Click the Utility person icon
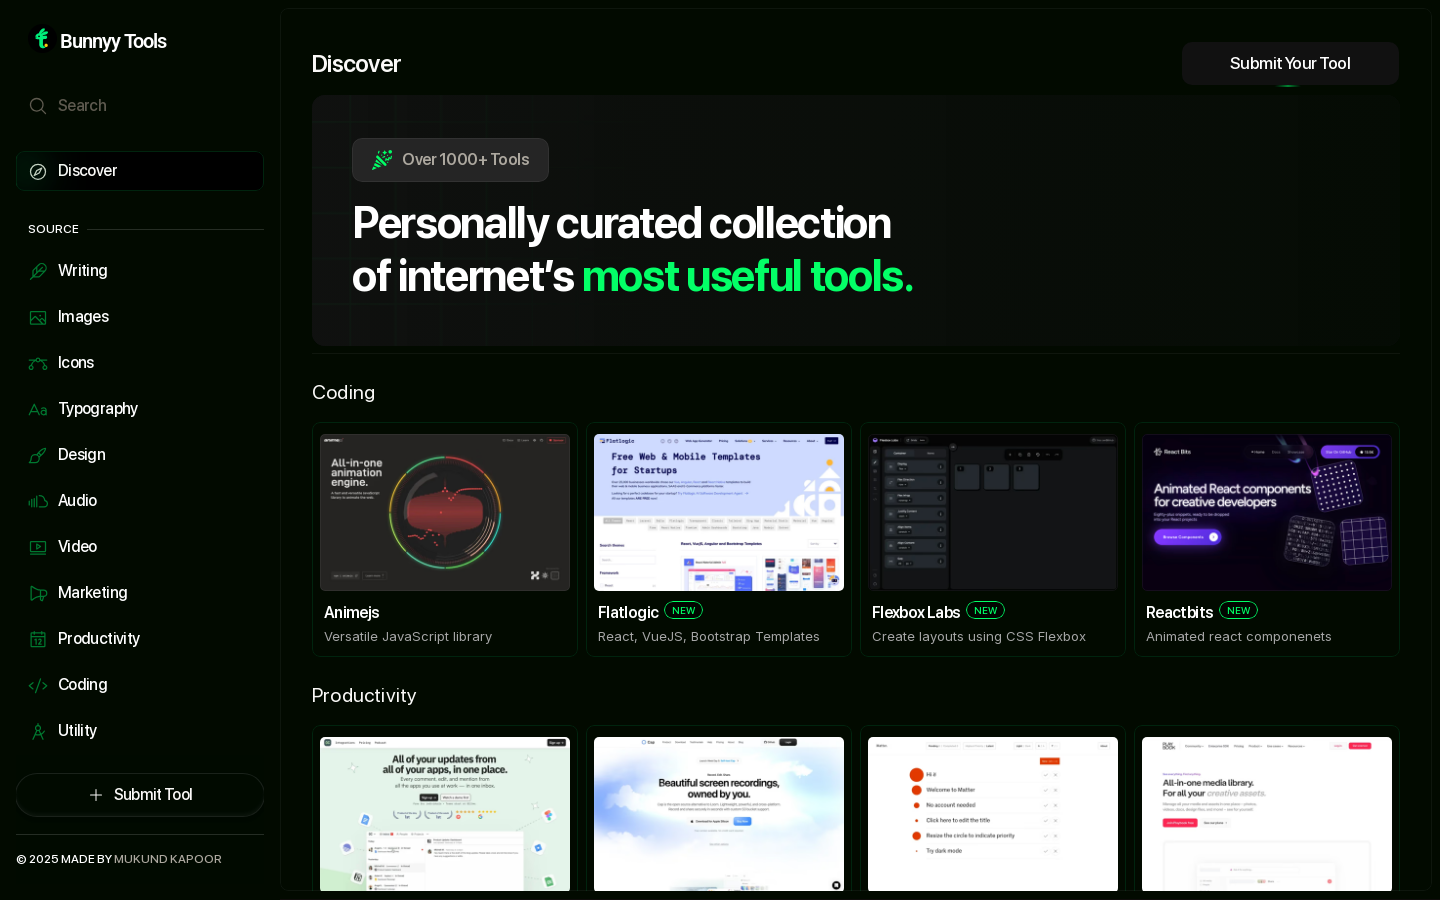Viewport: 1440px width, 900px height. pyautogui.click(x=38, y=731)
